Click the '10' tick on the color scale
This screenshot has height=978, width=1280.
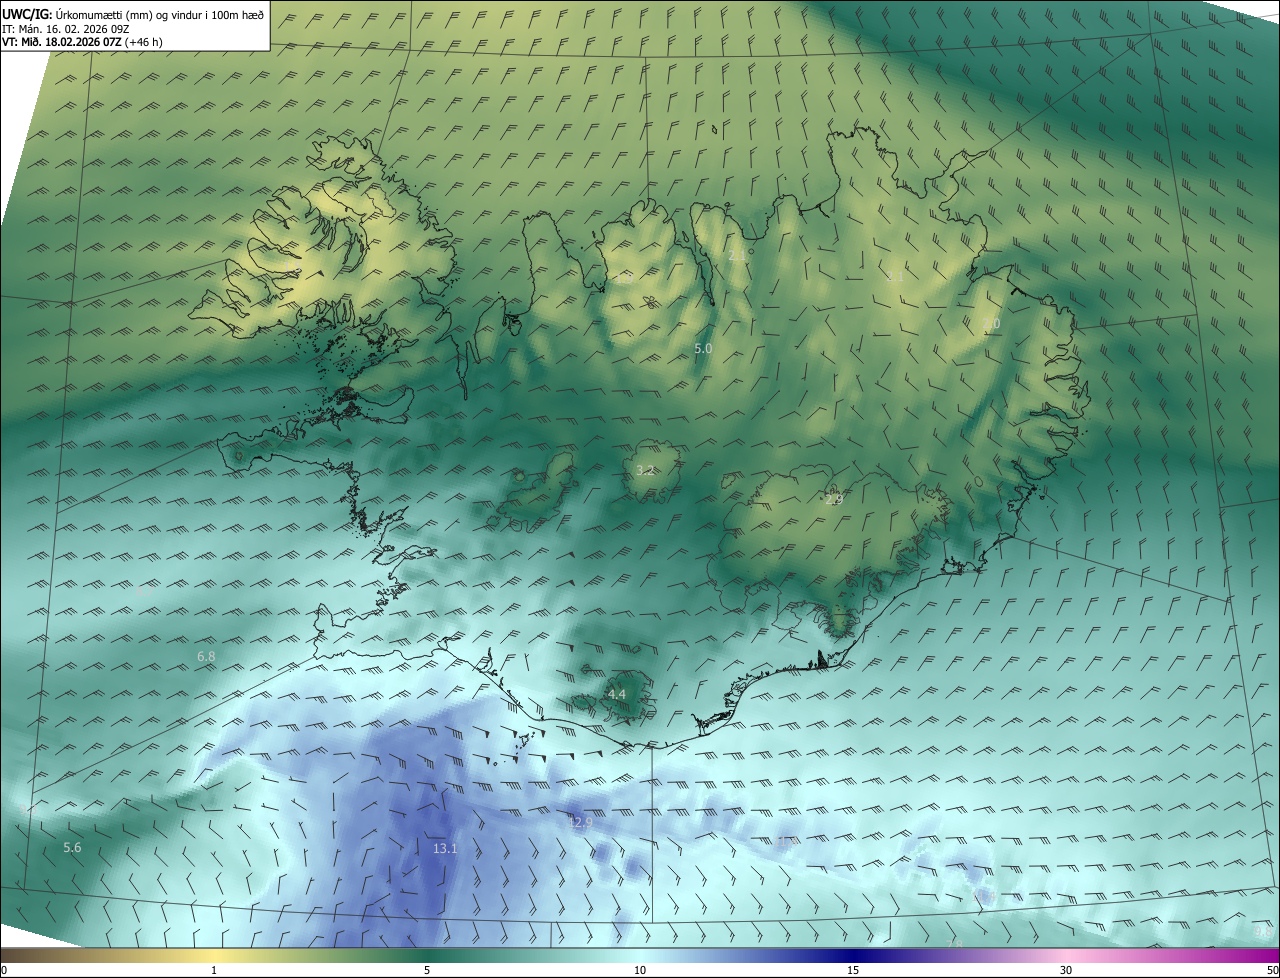click(640, 970)
